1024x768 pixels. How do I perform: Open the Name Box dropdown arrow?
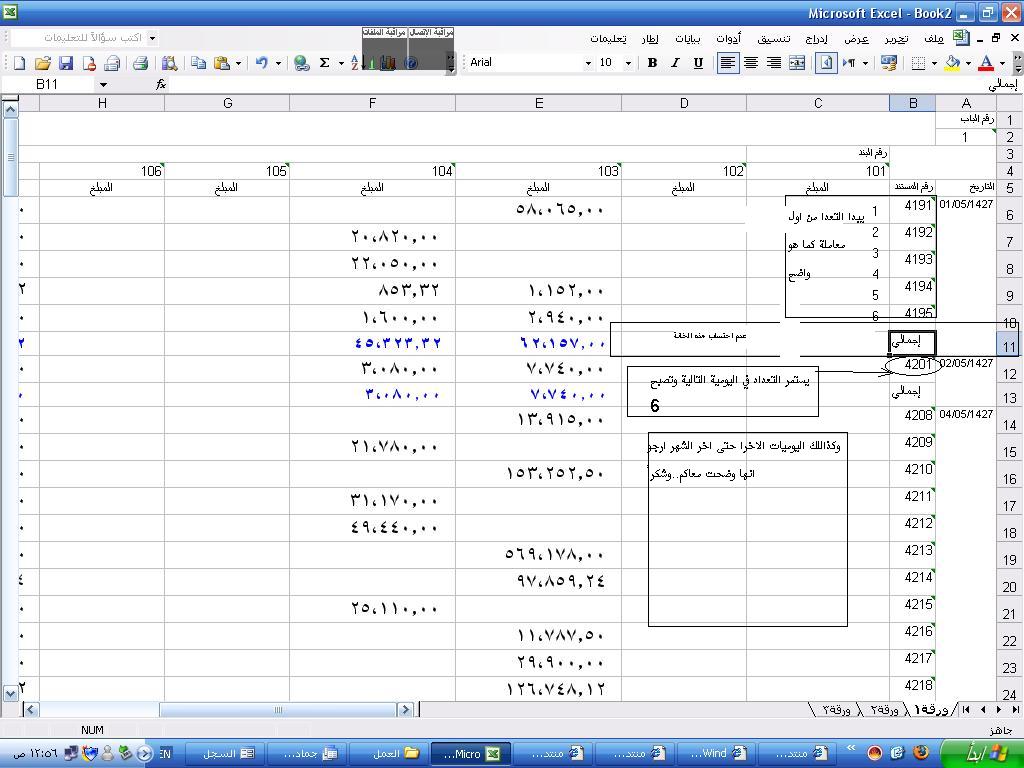click(103, 84)
